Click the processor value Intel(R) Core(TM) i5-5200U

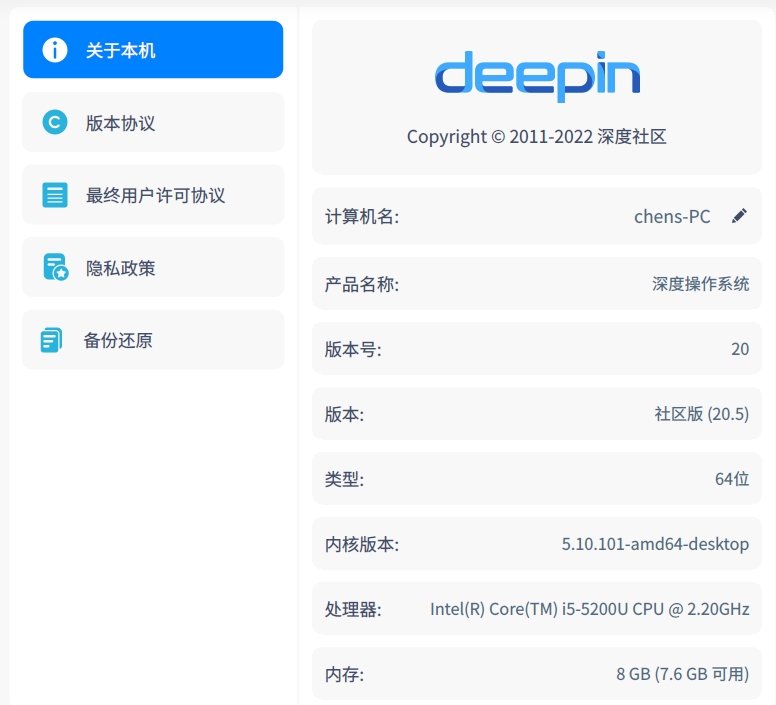(x=529, y=609)
